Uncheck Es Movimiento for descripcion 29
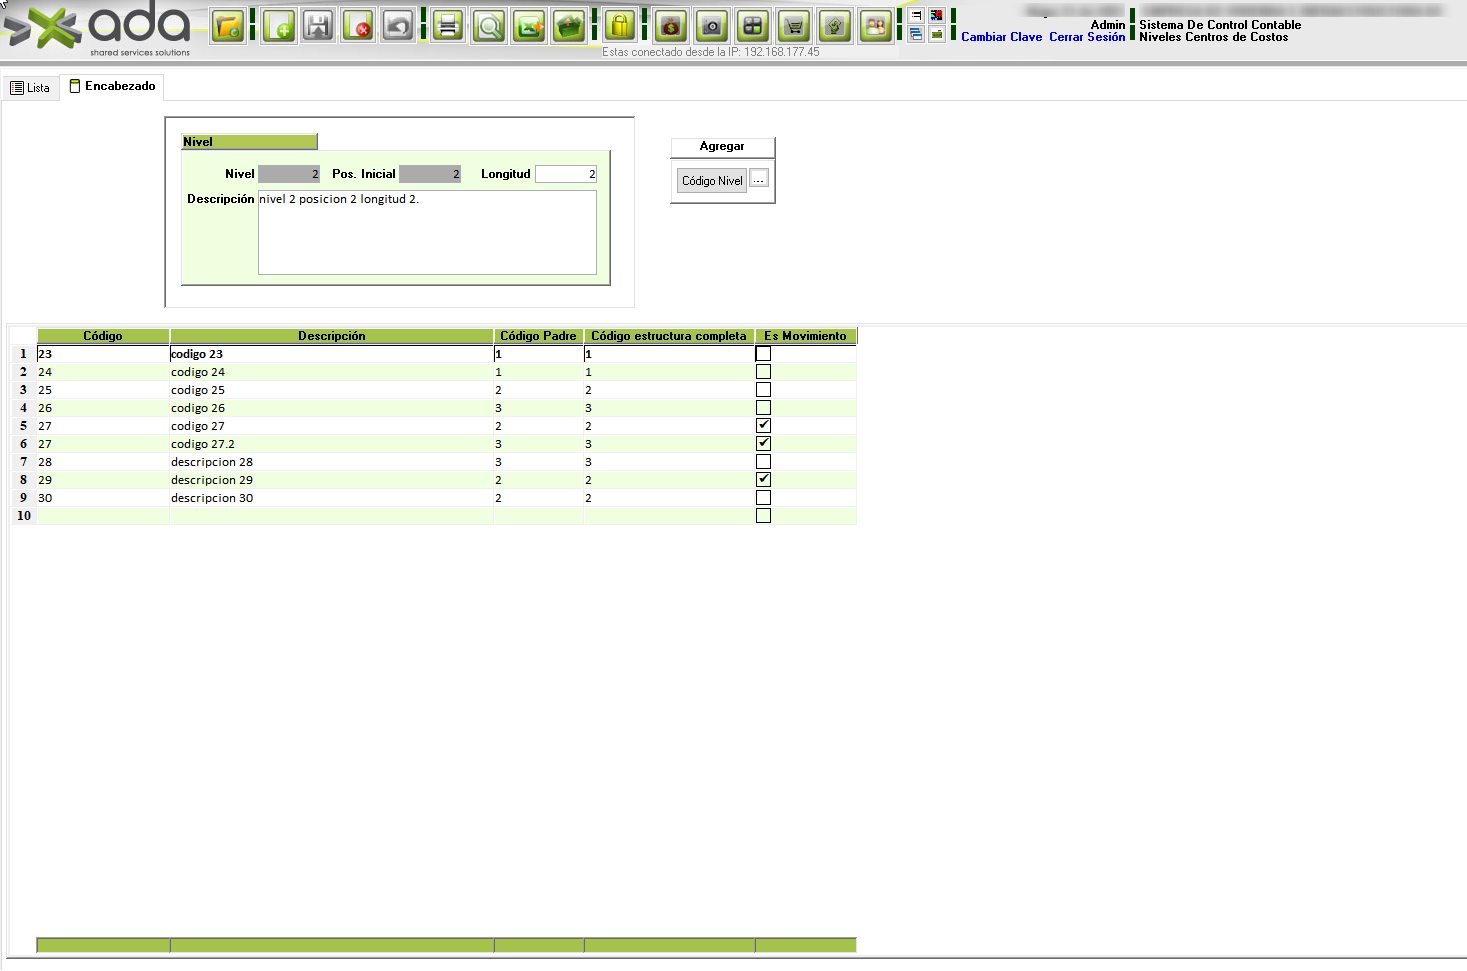 pyautogui.click(x=763, y=480)
